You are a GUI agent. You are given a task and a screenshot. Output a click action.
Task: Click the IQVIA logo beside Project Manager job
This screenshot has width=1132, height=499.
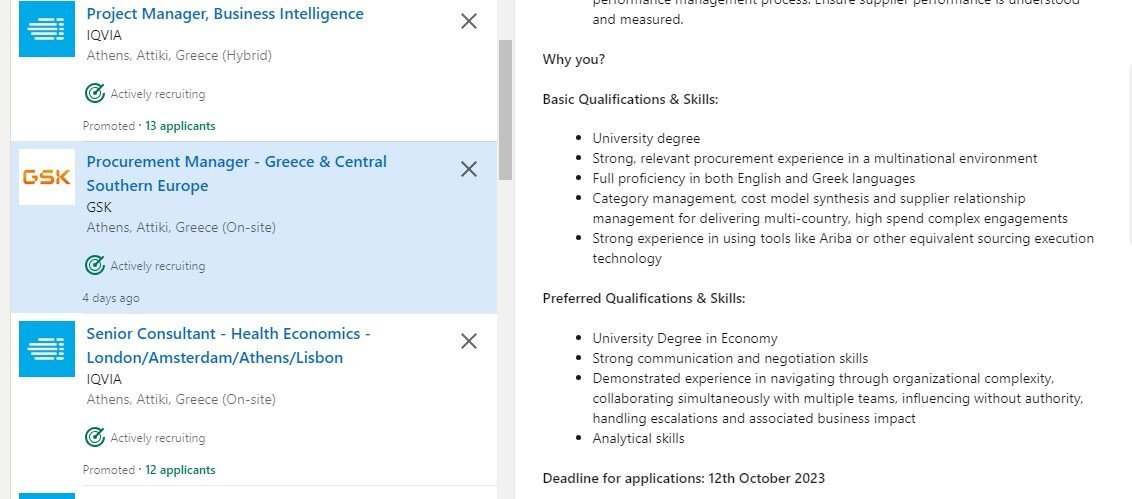[x=47, y=29]
